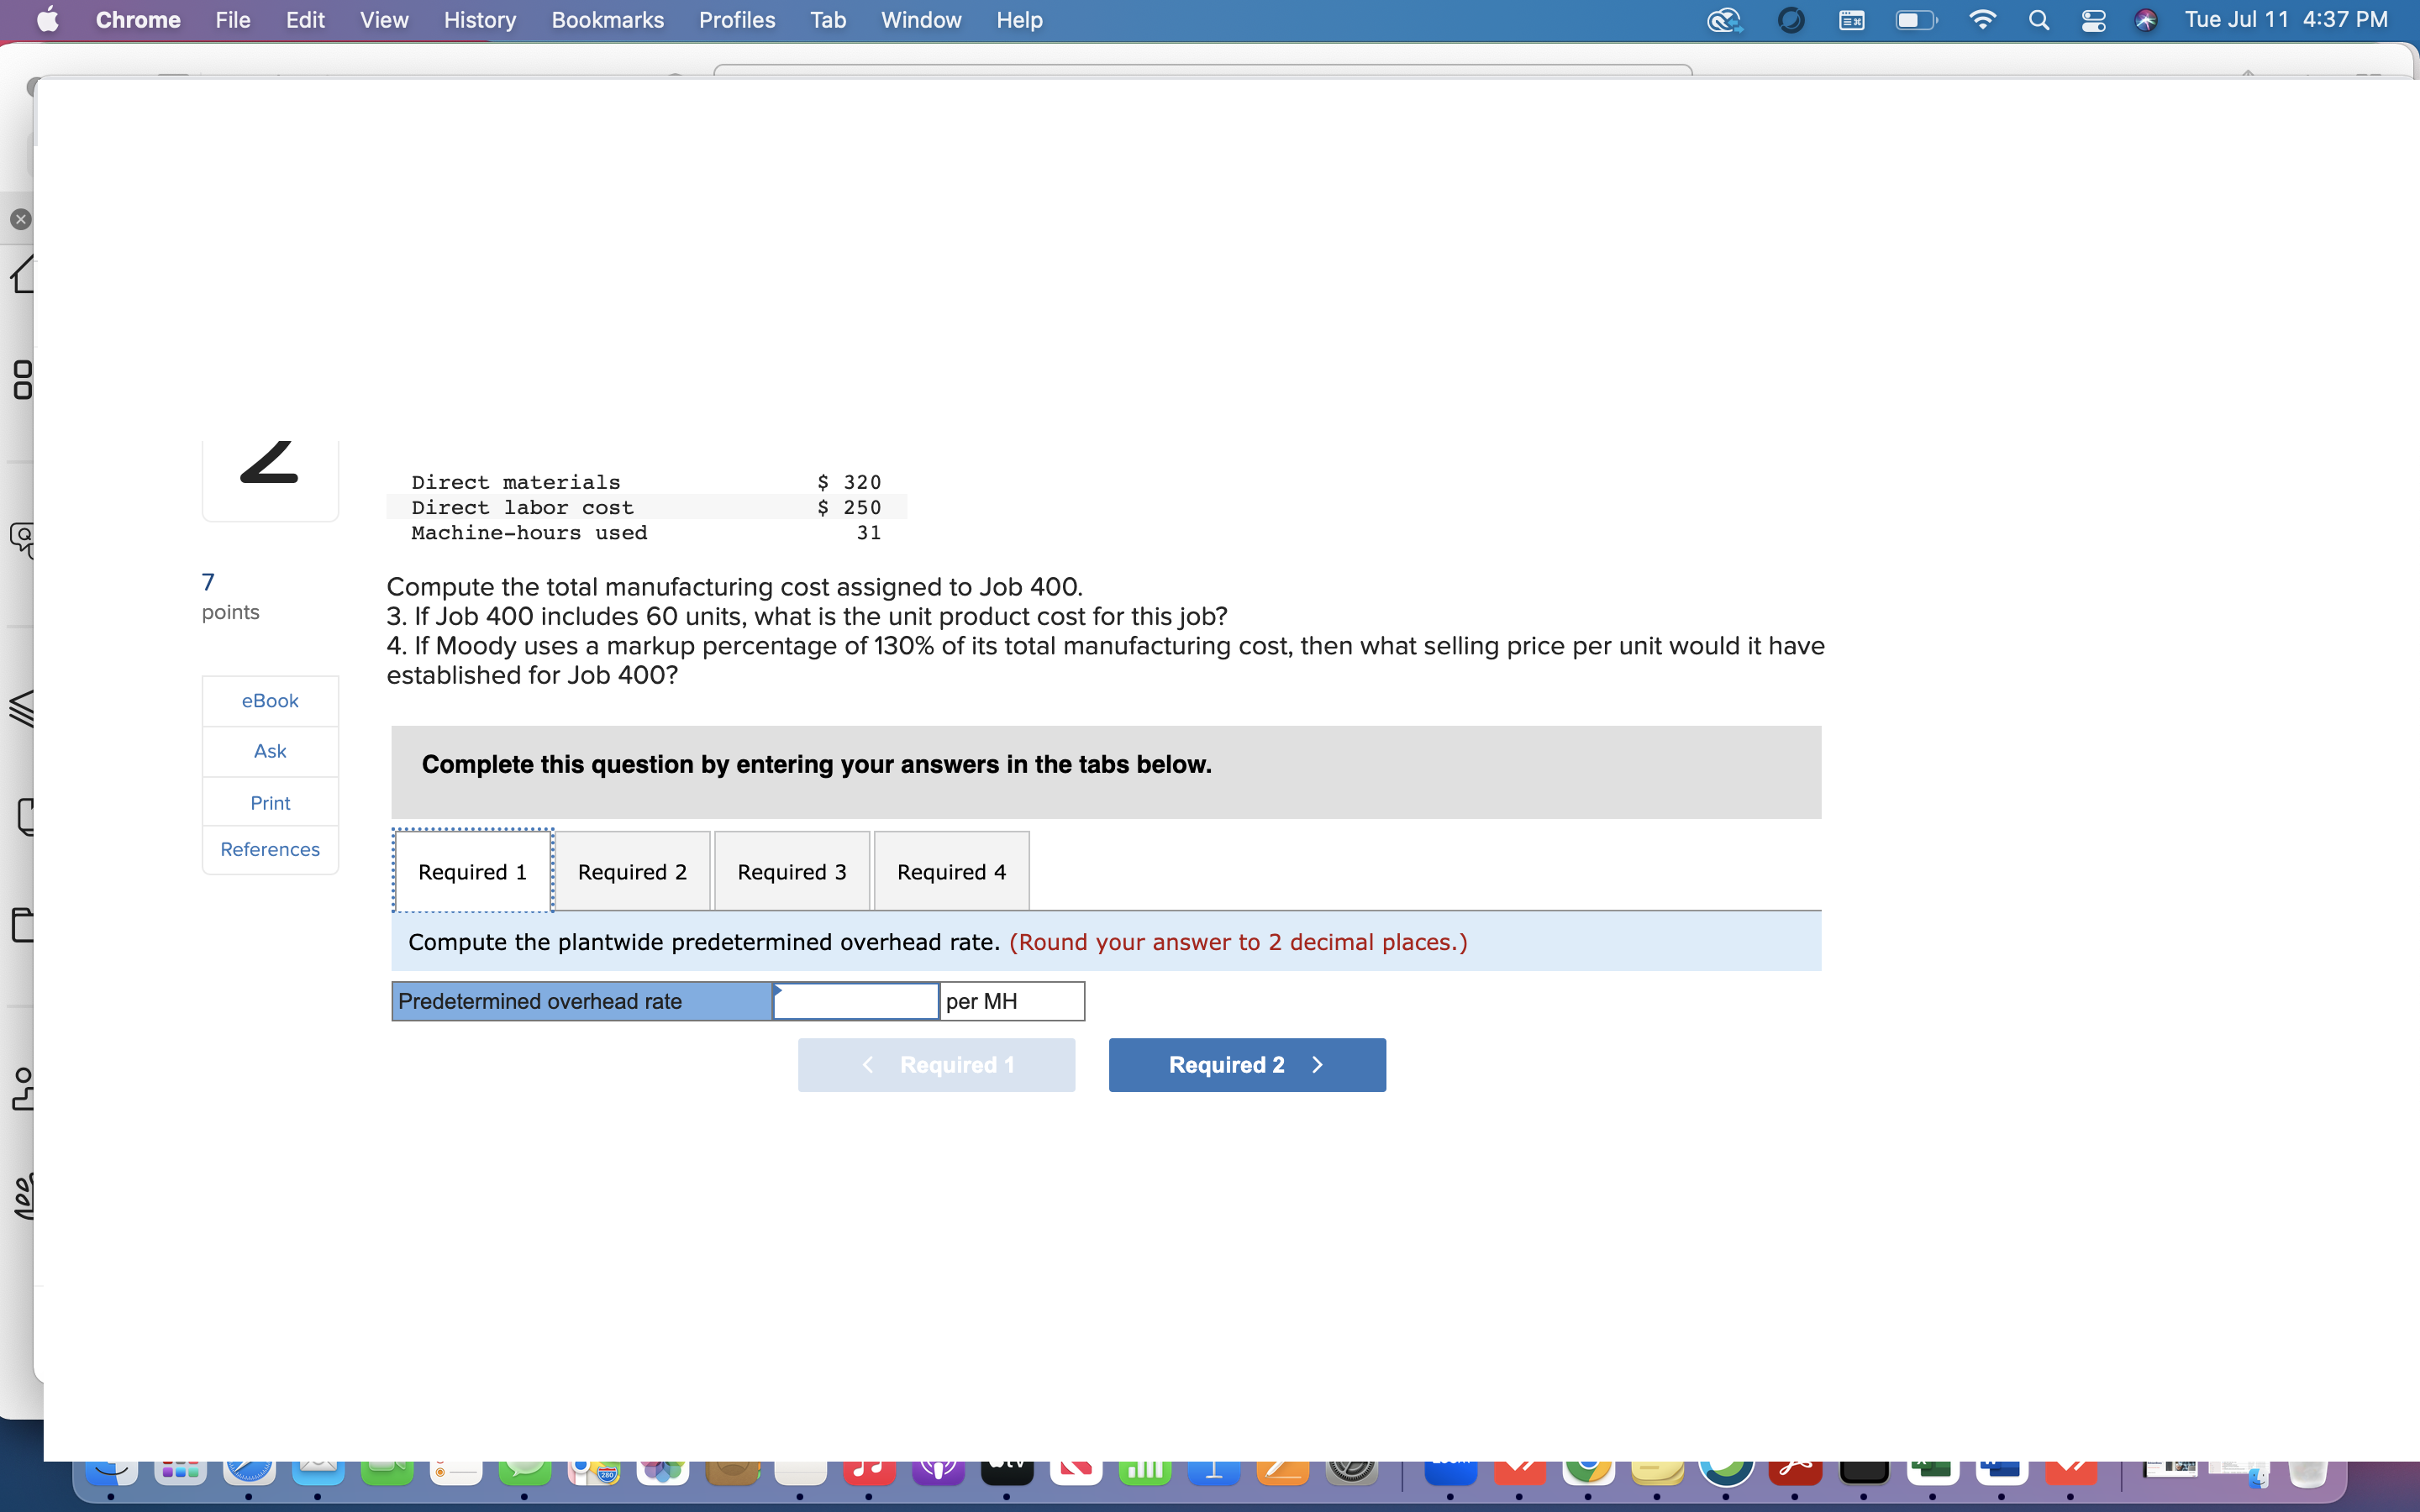The height and width of the screenshot is (1512, 2420).
Task: Select the Required 3 tab
Action: click(x=789, y=871)
